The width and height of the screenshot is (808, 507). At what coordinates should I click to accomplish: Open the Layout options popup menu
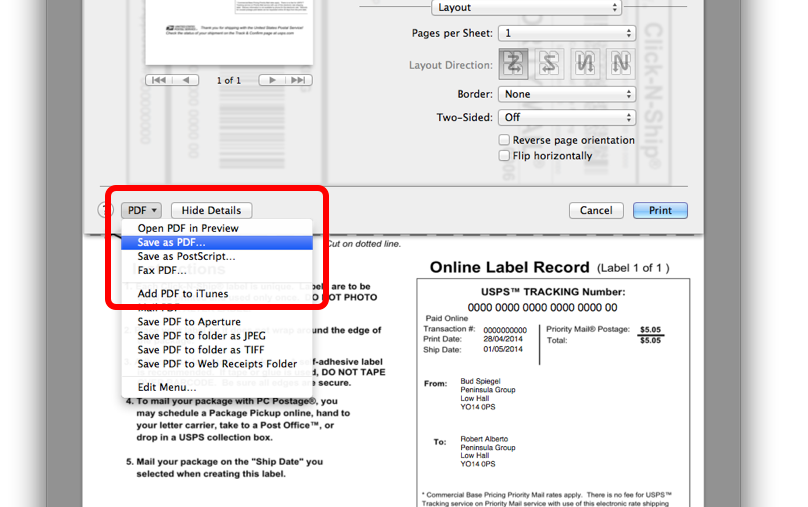[x=525, y=7]
